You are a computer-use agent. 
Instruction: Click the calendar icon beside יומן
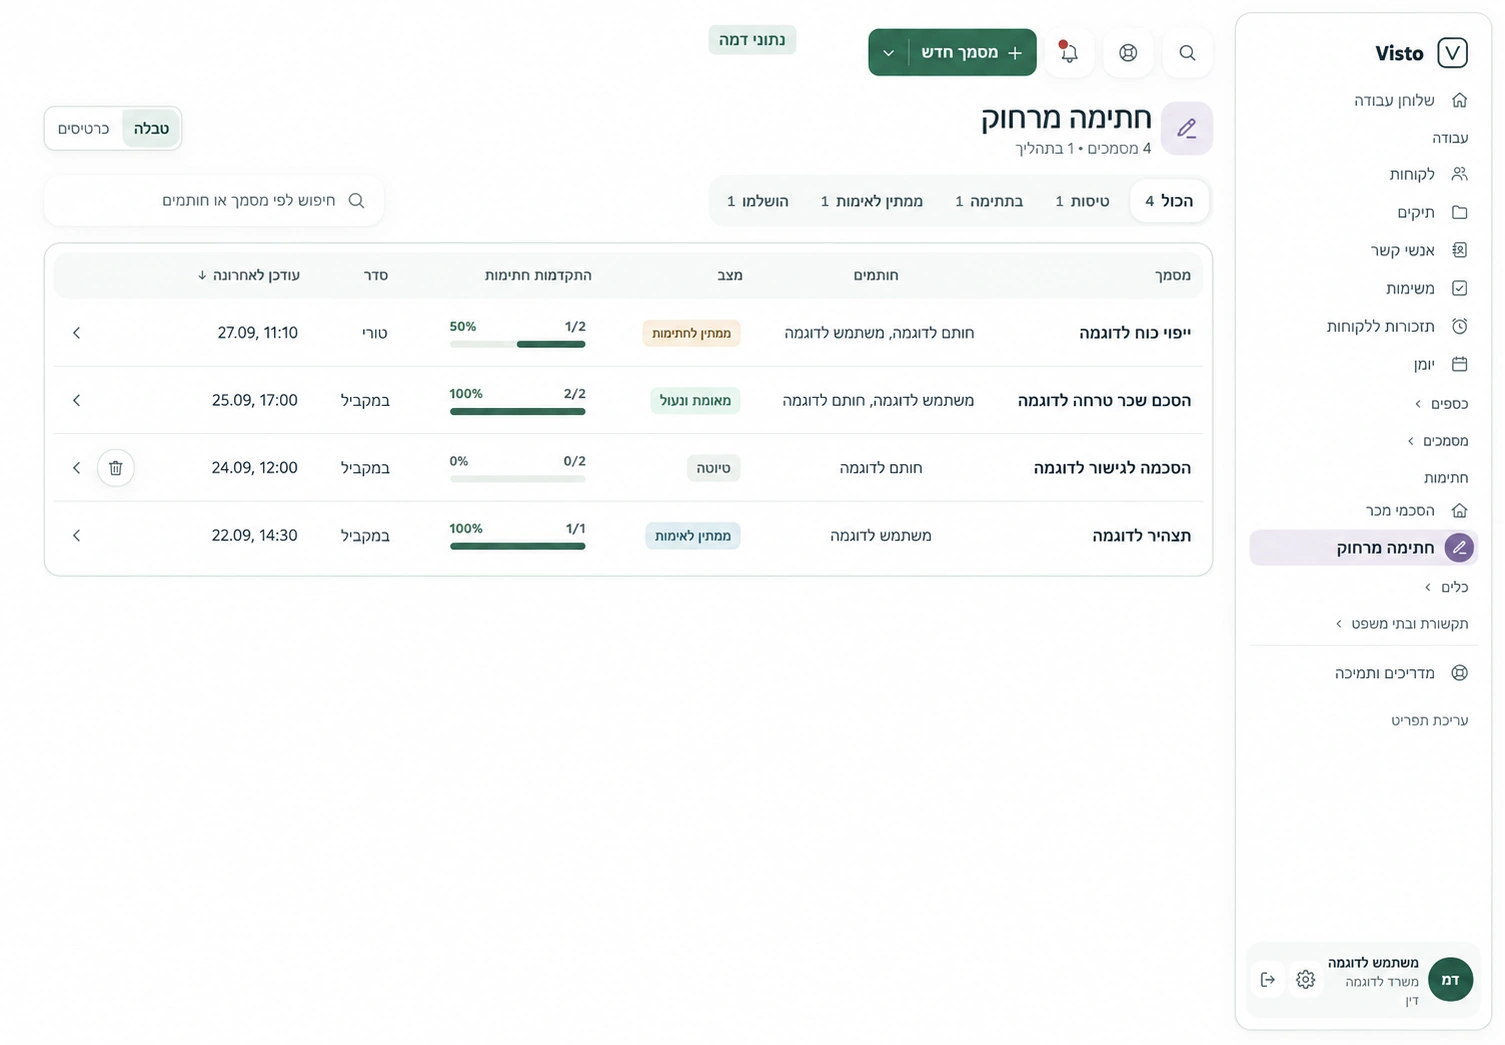coord(1459,364)
